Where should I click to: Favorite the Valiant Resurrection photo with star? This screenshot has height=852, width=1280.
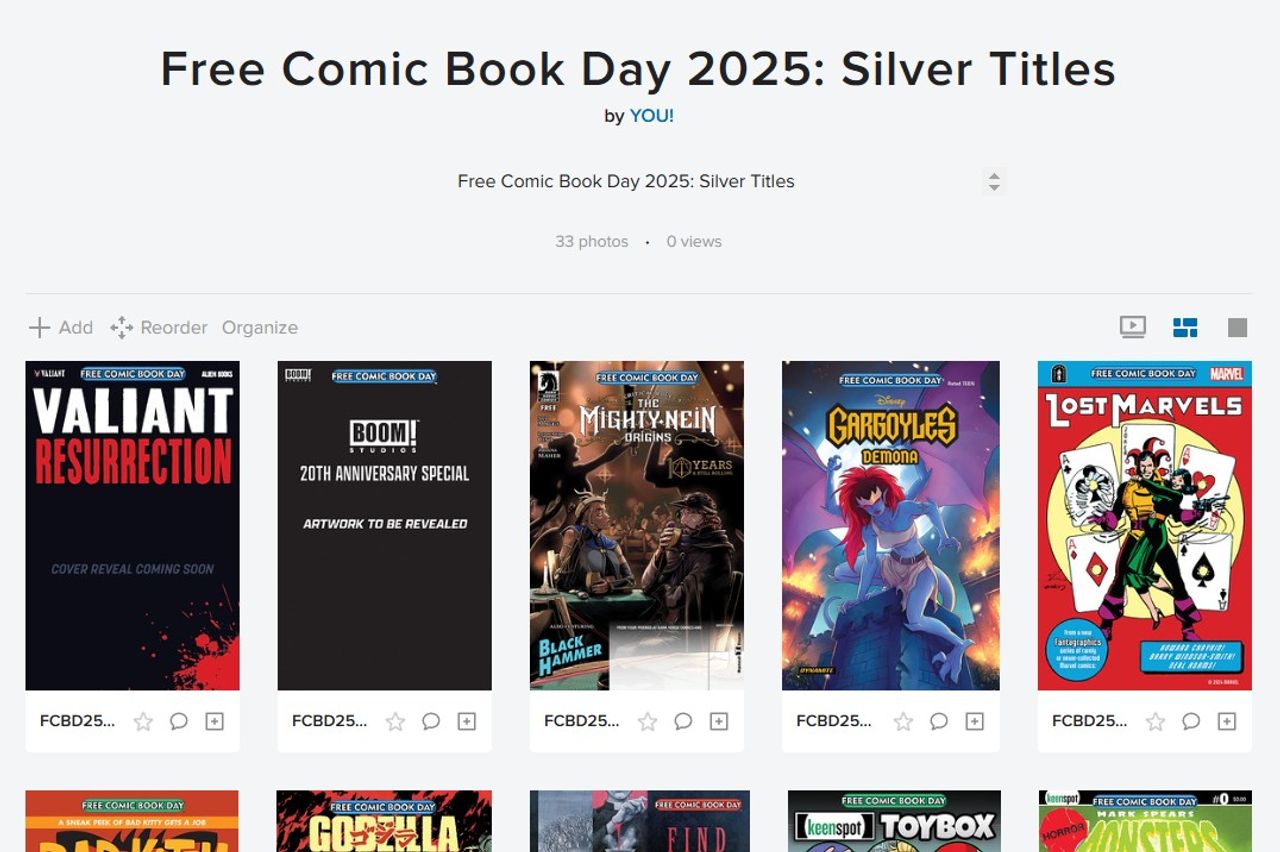[x=143, y=721]
